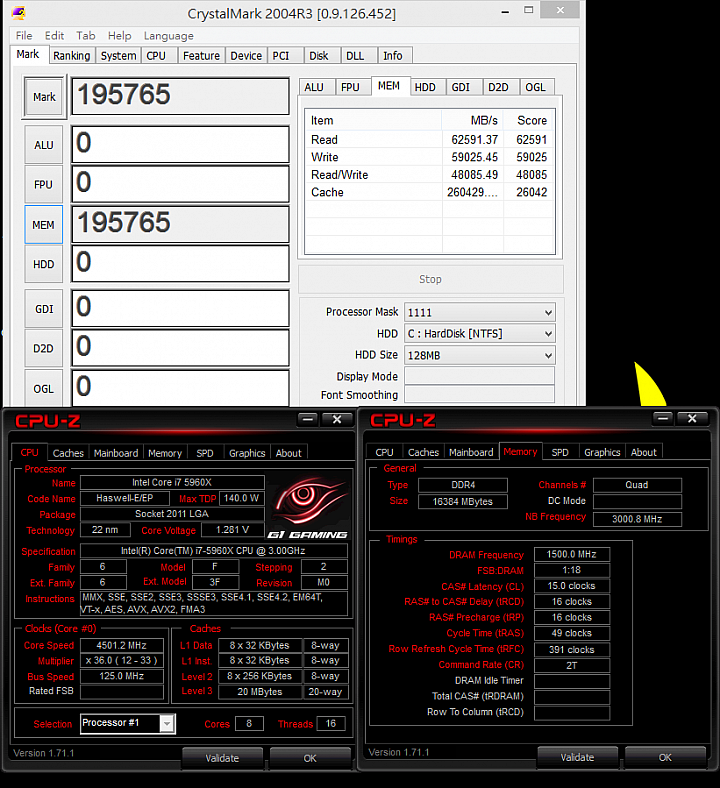Click the 4501.2 MHz Core Speed value
The image size is (720, 788).
click(x=122, y=645)
